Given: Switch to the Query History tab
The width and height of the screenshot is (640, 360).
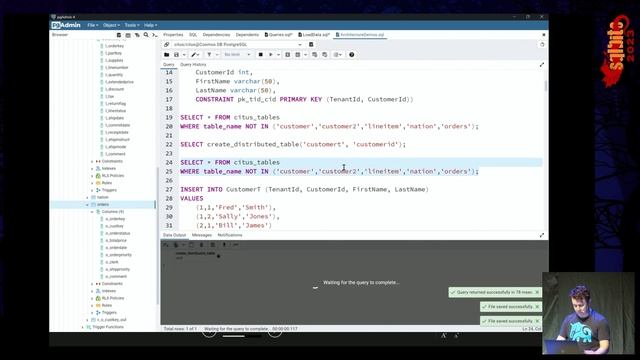Looking at the screenshot, I should click(193, 65).
